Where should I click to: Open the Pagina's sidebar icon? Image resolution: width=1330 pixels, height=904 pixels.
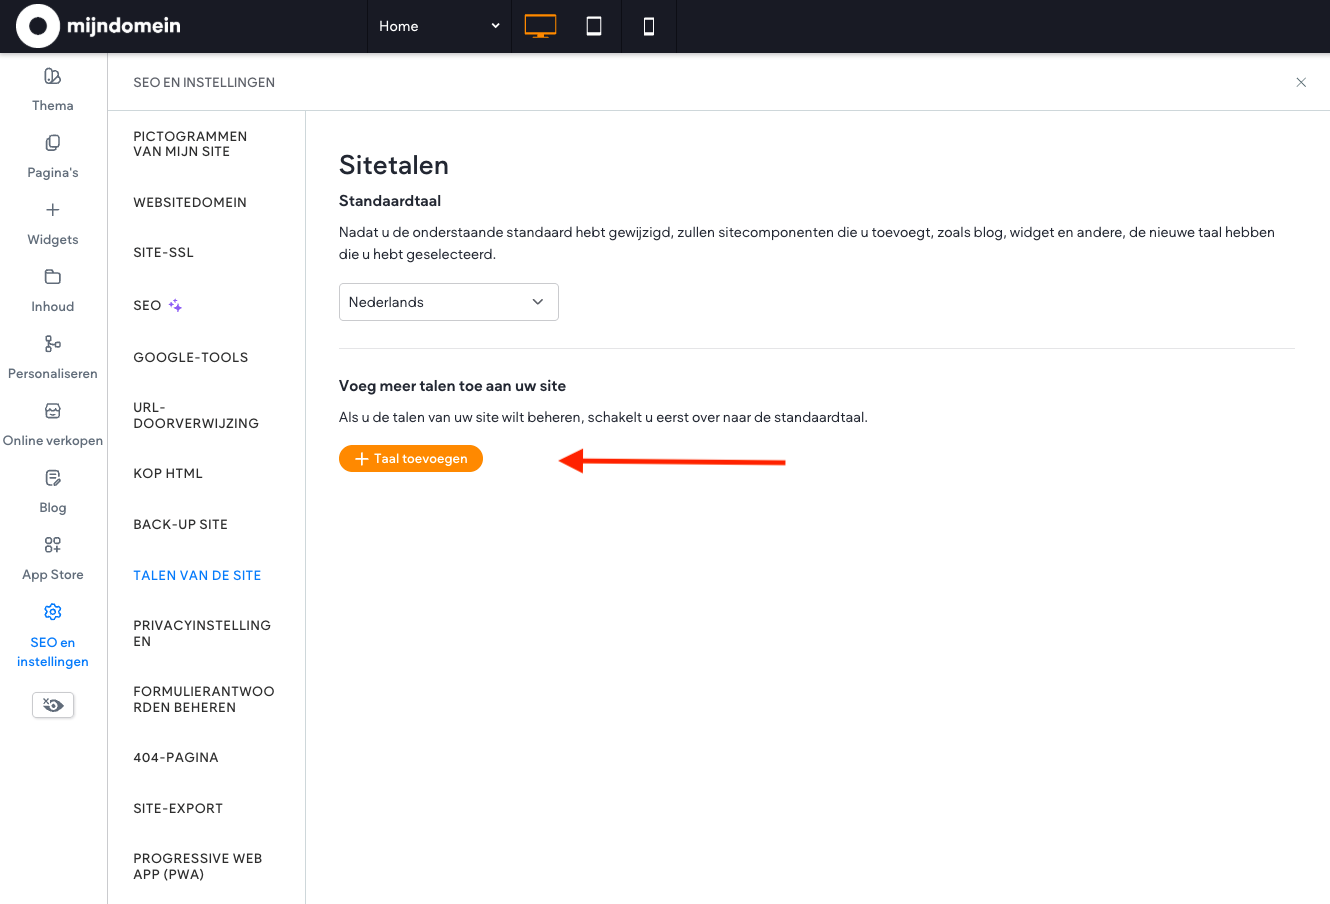53,143
